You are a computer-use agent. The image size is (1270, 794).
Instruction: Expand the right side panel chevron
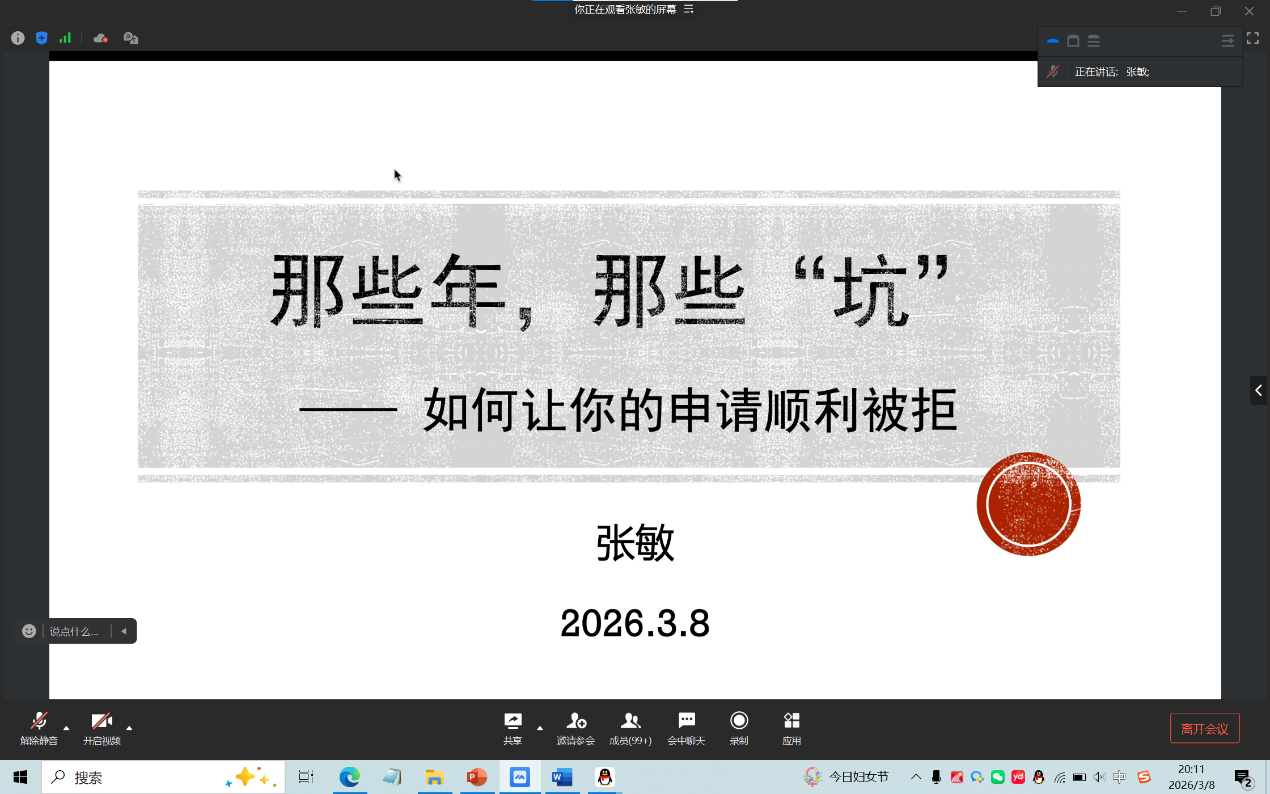coord(1258,390)
